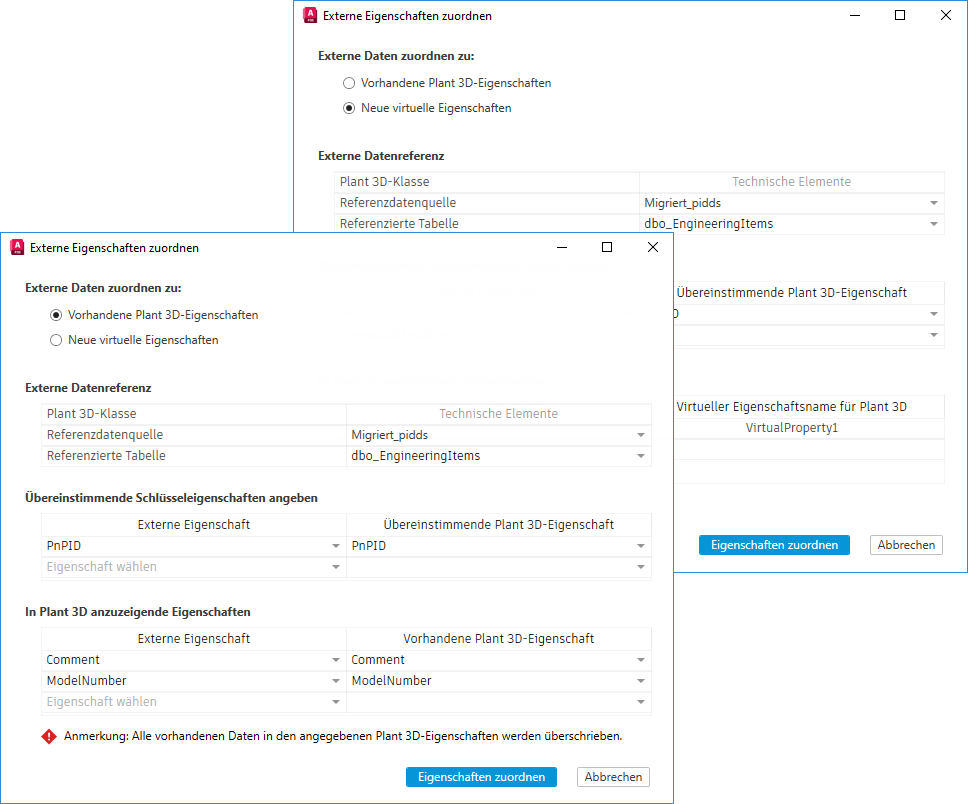Click Technische Elemente cell in back dialog
Image resolution: width=968 pixels, height=804 pixels.
click(x=791, y=182)
